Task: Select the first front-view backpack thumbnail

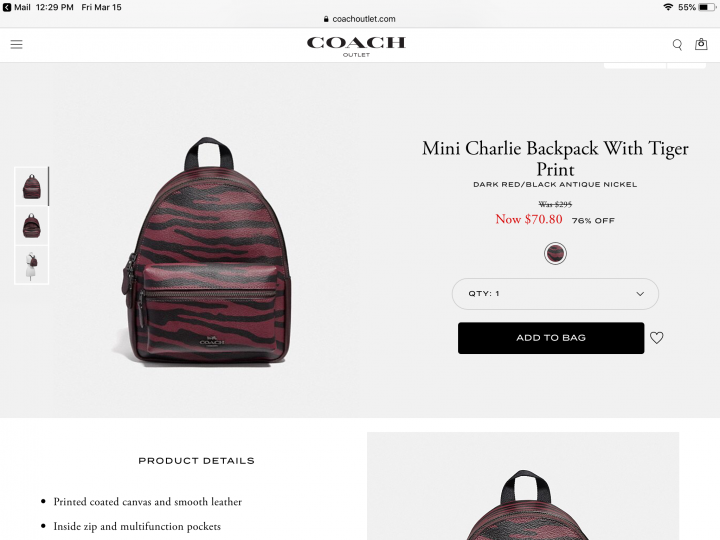Action: pos(32,186)
